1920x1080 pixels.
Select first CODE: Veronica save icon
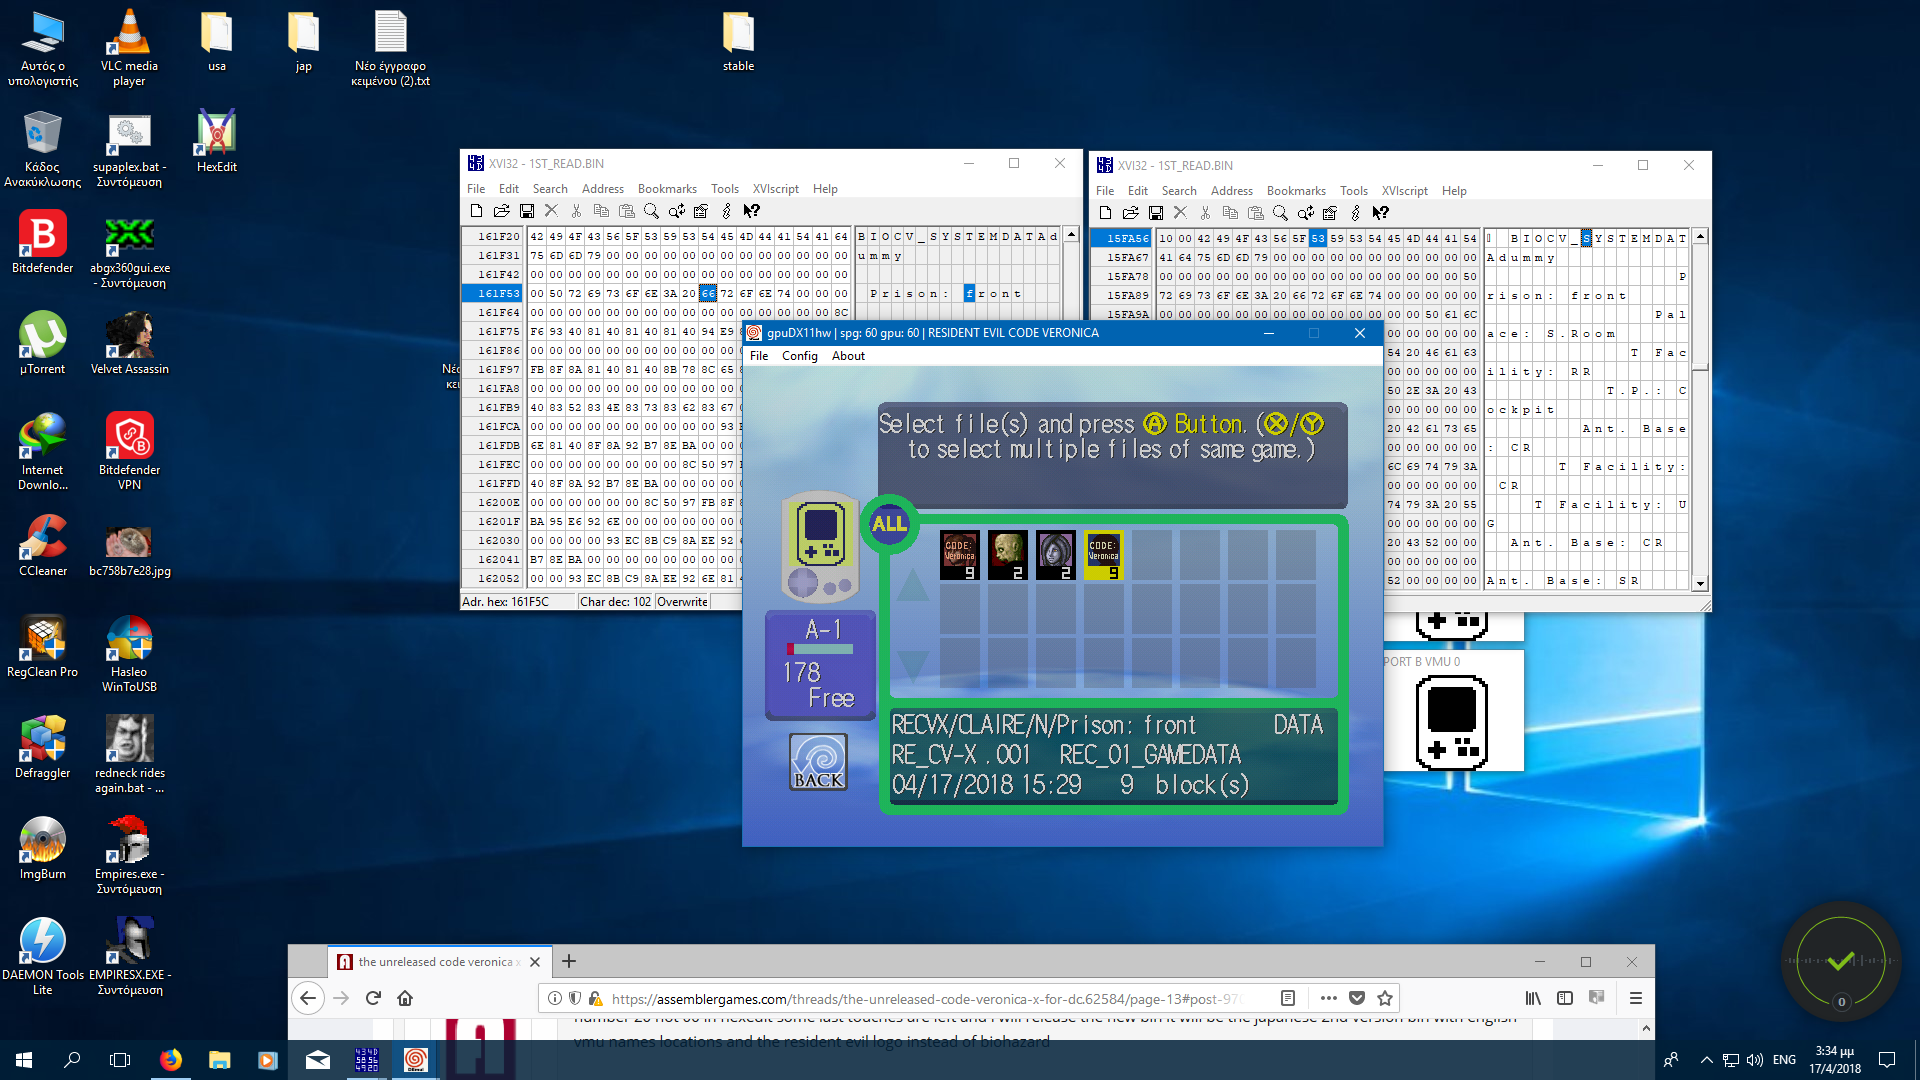pos(959,555)
